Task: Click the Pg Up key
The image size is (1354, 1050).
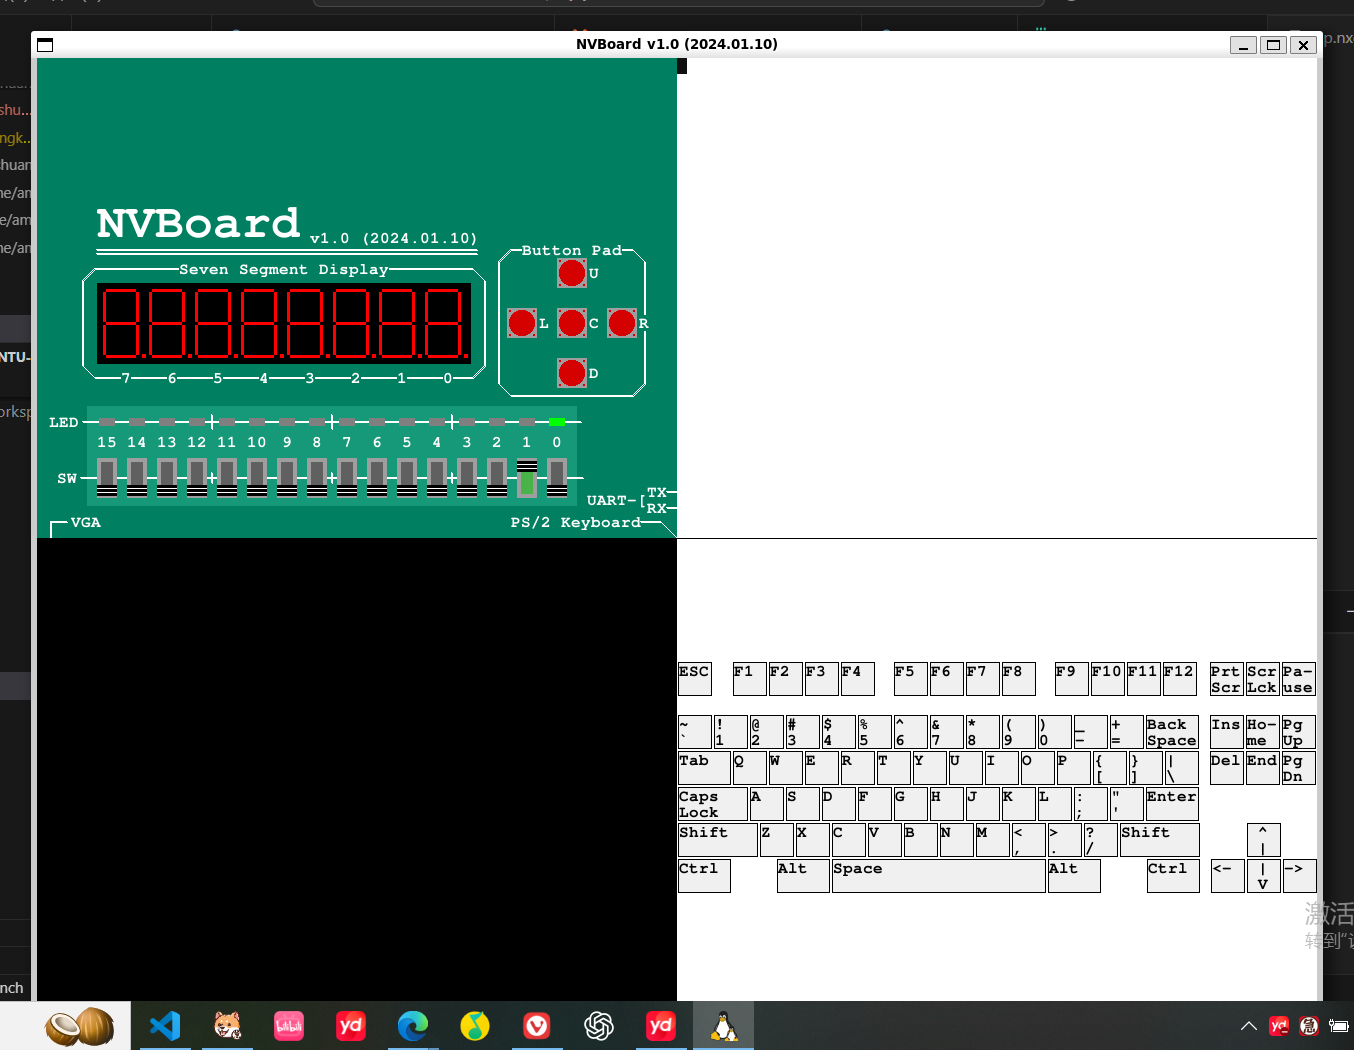Action: pyautogui.click(x=1299, y=732)
